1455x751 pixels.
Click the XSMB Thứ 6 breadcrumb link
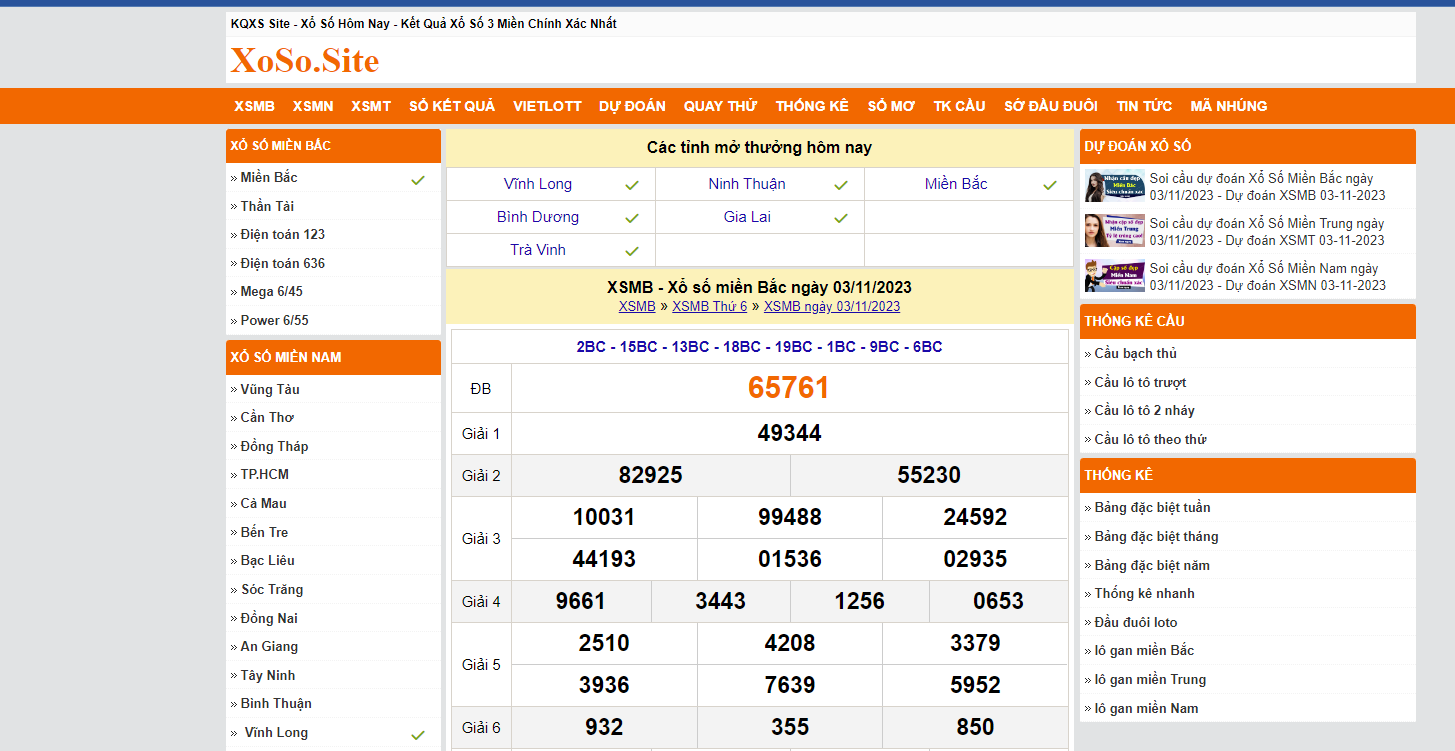pos(709,307)
